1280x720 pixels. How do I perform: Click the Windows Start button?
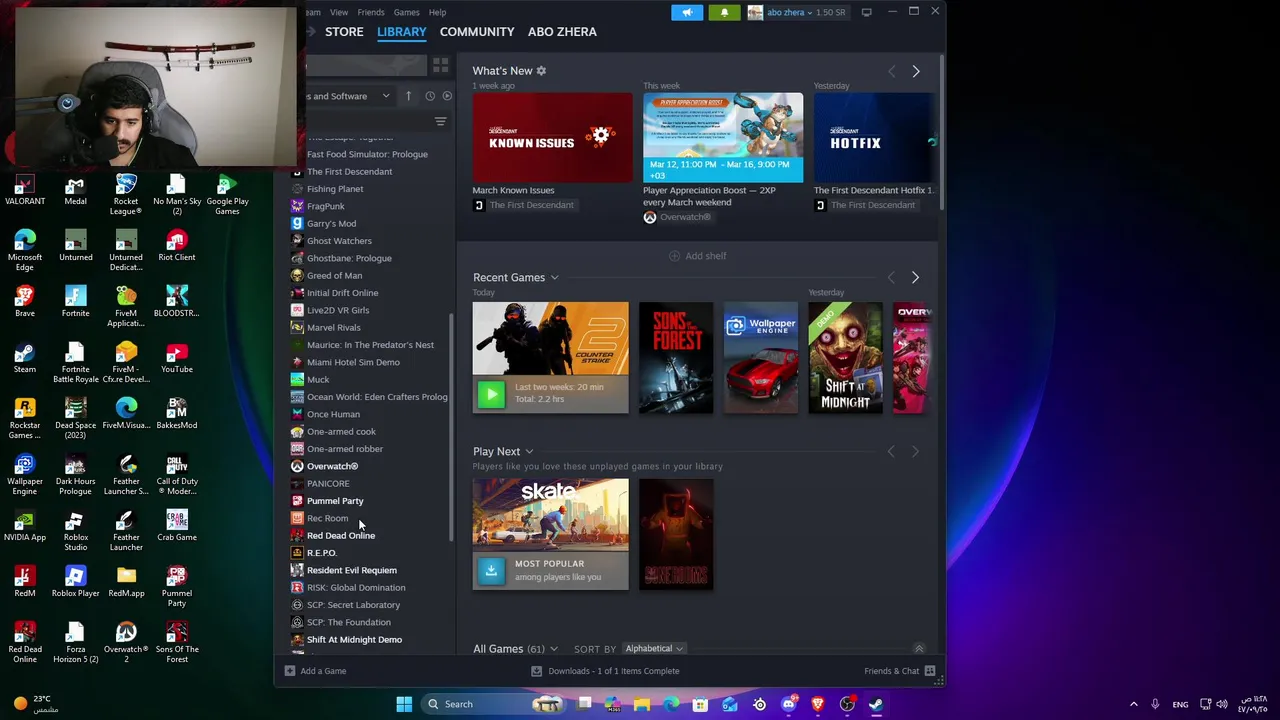pos(404,704)
